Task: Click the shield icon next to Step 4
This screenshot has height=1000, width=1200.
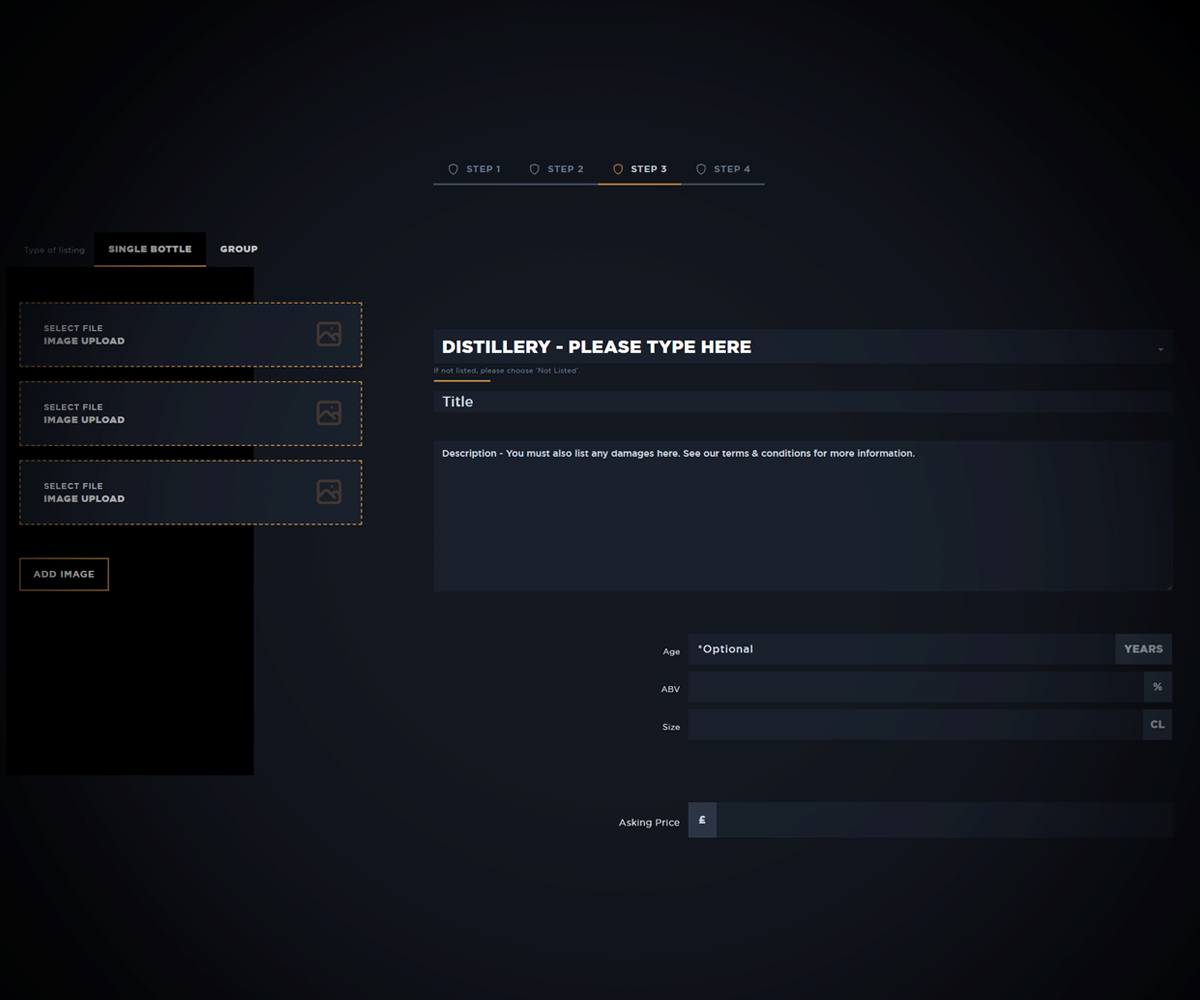Action: (x=701, y=169)
